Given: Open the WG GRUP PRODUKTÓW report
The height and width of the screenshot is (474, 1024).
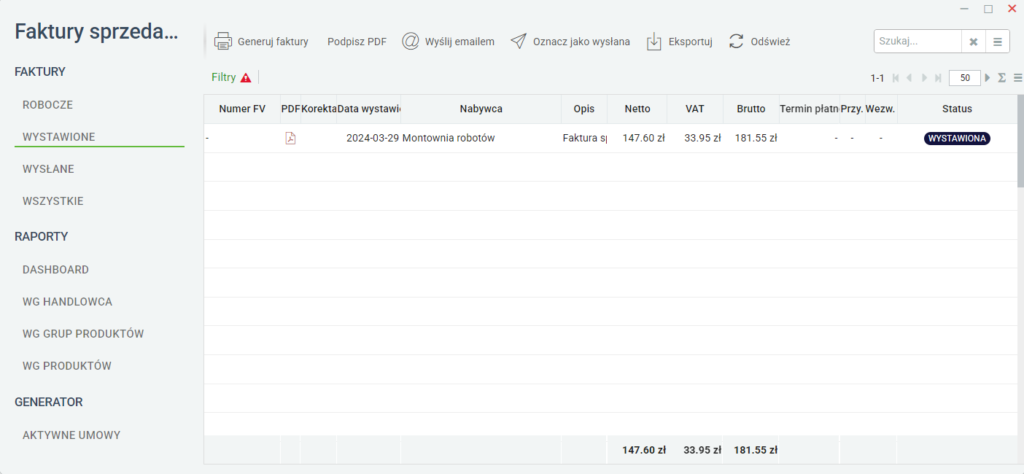Looking at the screenshot, I should click(83, 334).
